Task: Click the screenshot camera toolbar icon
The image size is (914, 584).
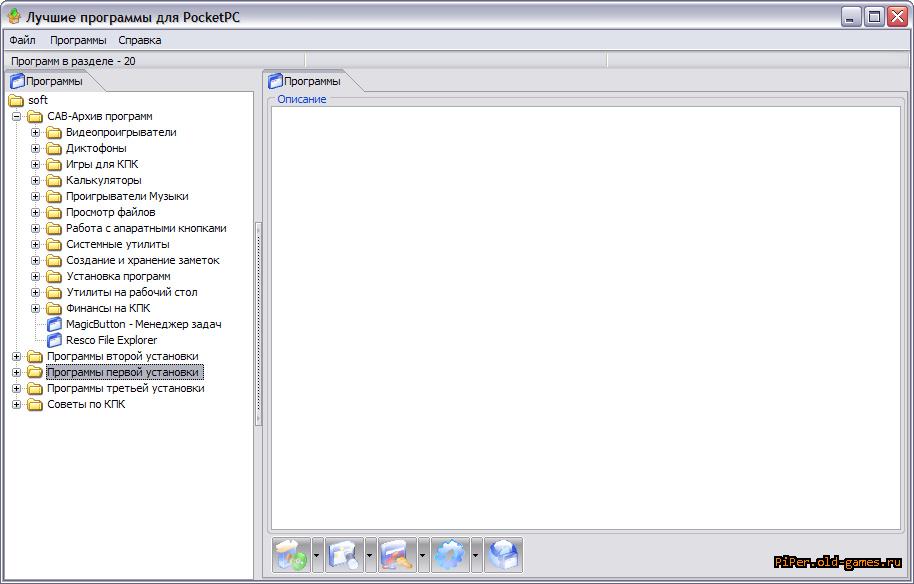Action: click(345, 554)
